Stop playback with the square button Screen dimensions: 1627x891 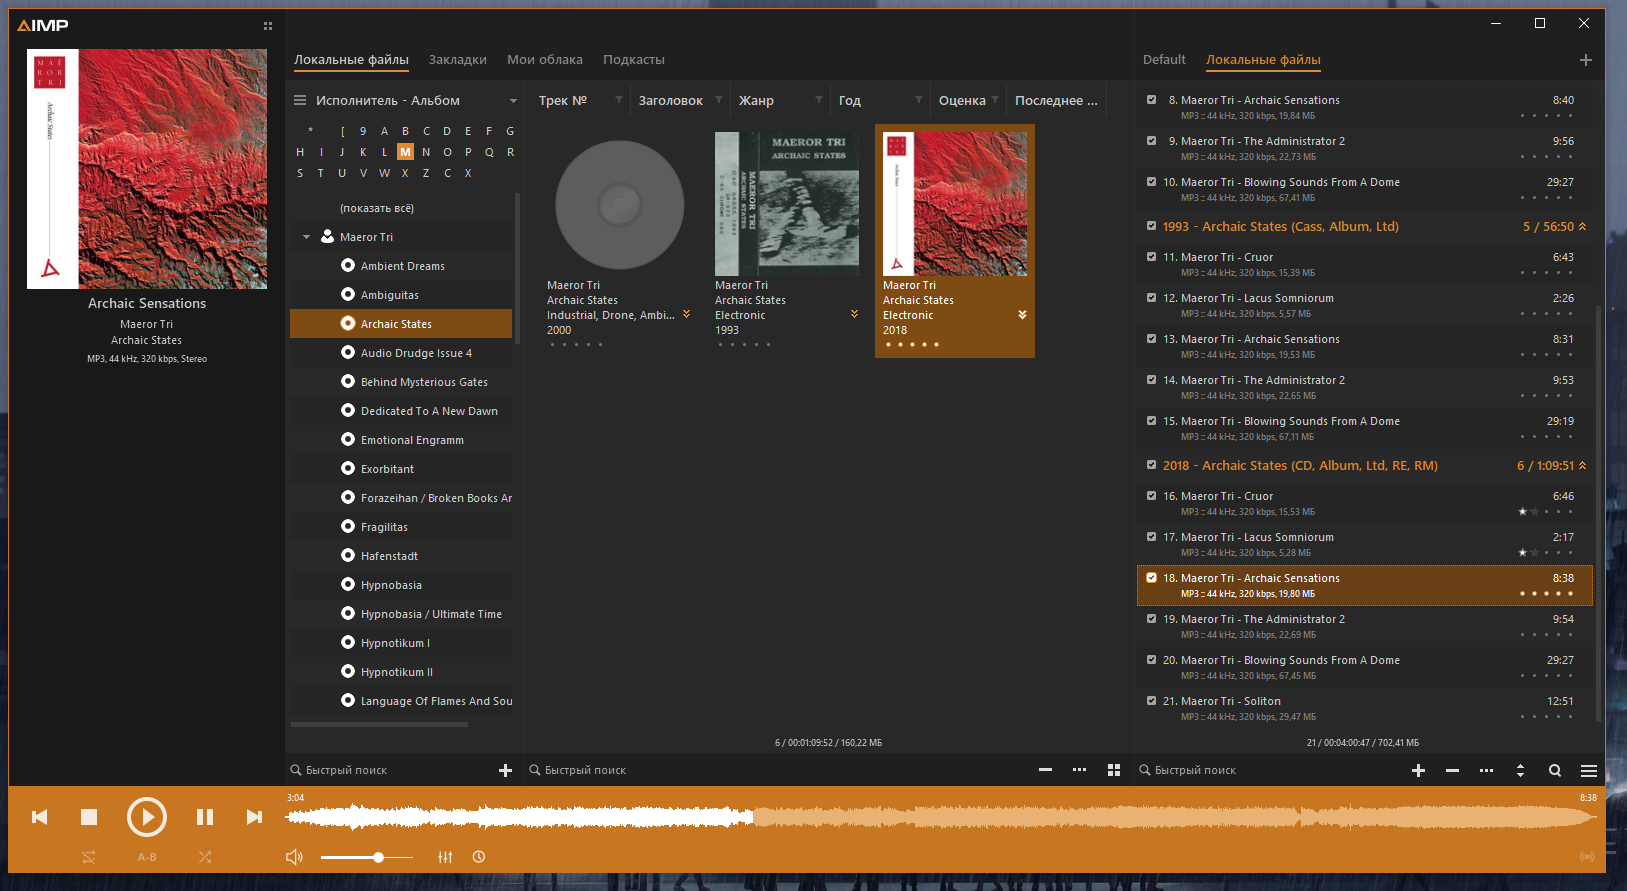coord(89,817)
